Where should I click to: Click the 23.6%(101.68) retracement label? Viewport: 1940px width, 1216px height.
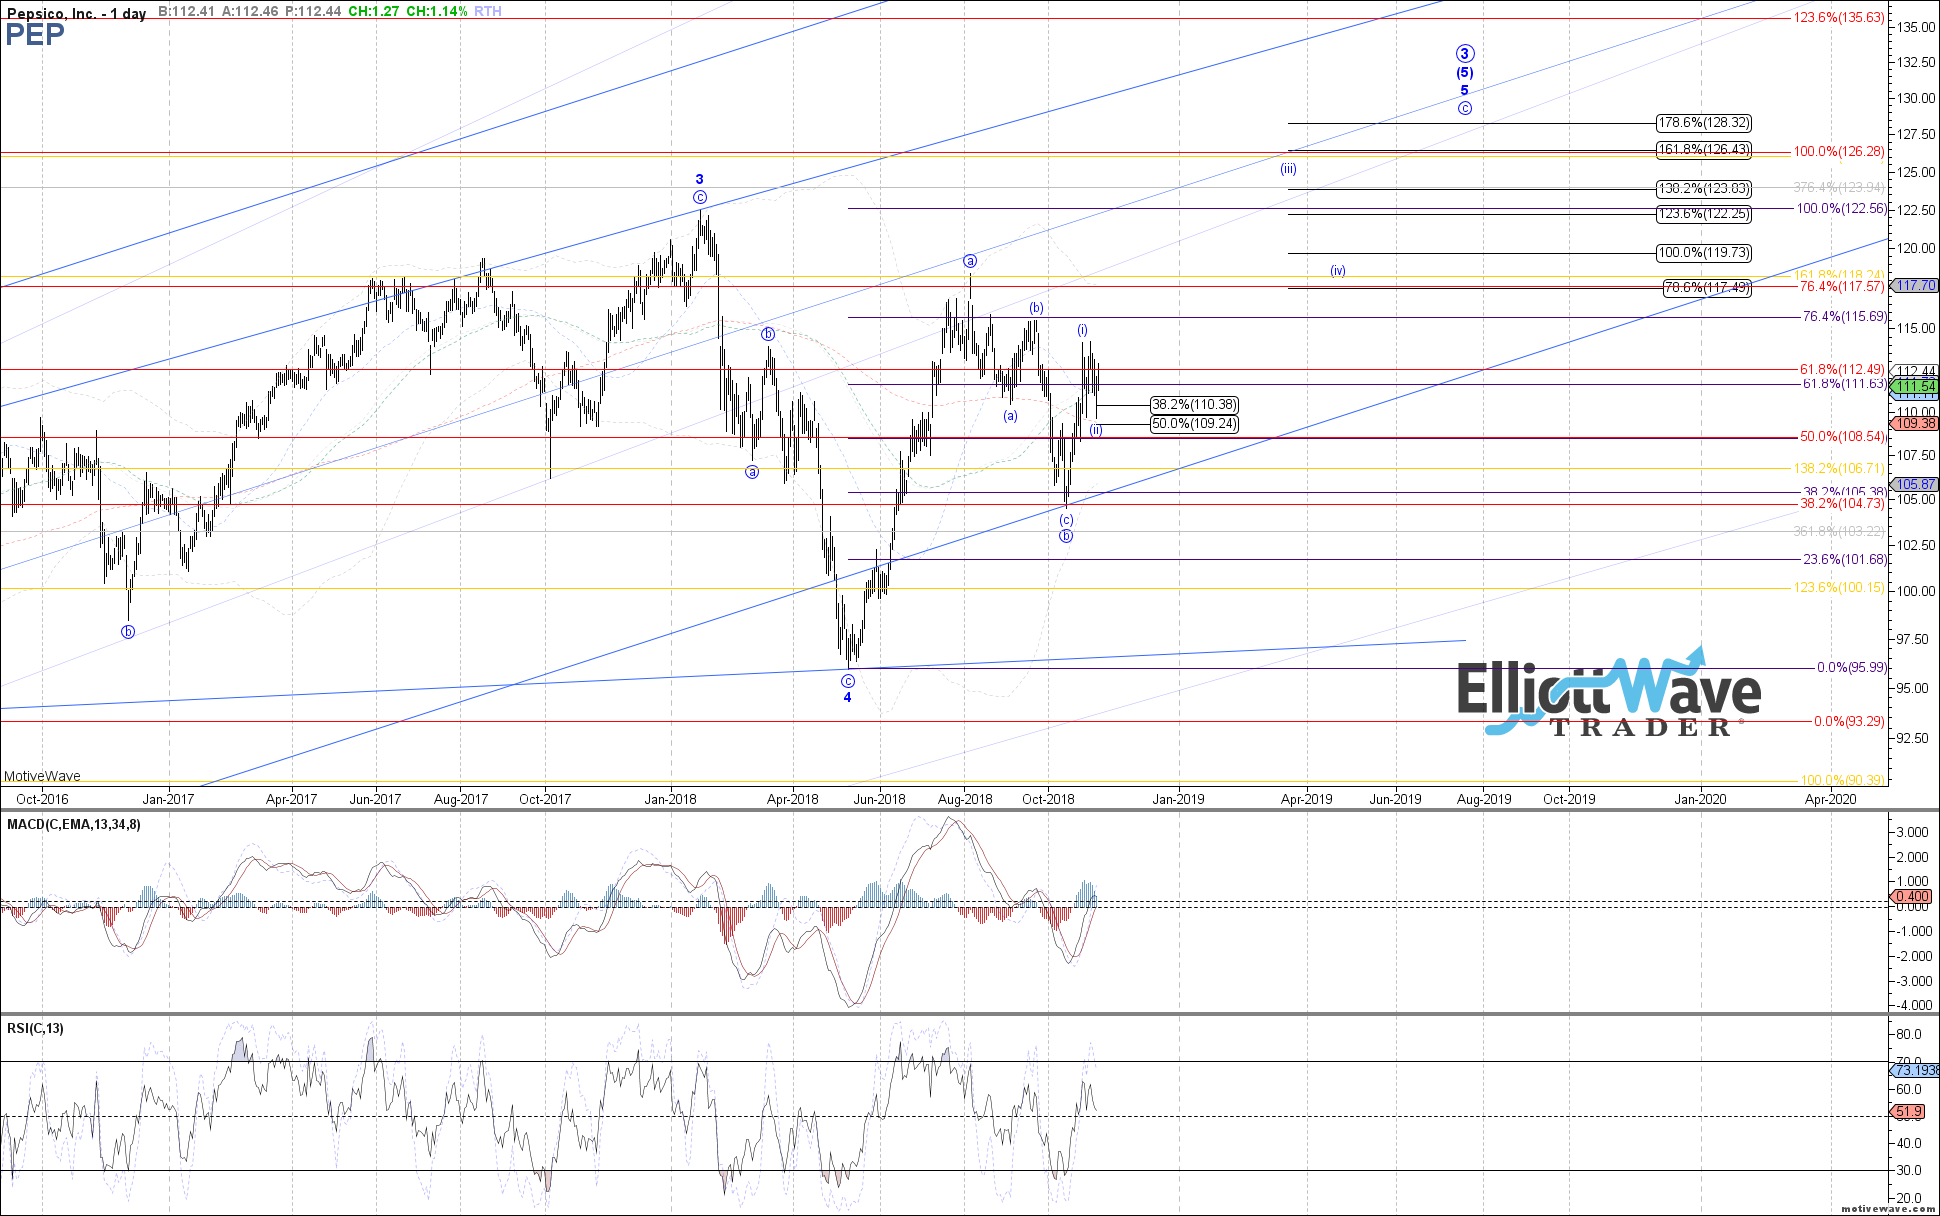click(1844, 560)
